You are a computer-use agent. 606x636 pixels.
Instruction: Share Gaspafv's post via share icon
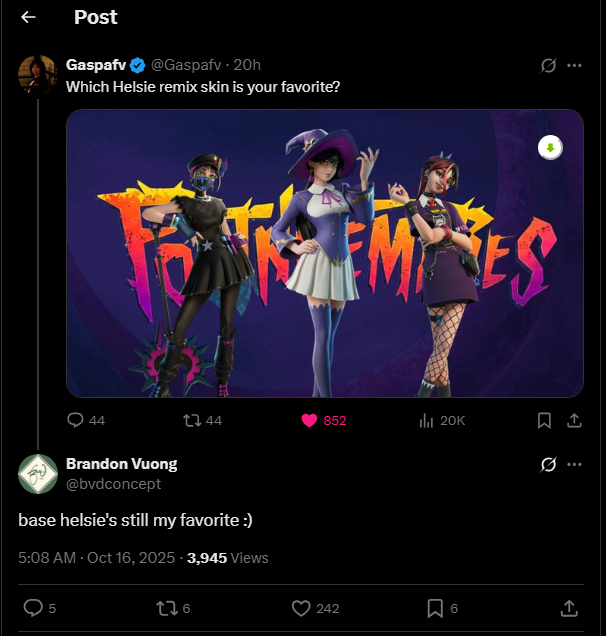574,420
